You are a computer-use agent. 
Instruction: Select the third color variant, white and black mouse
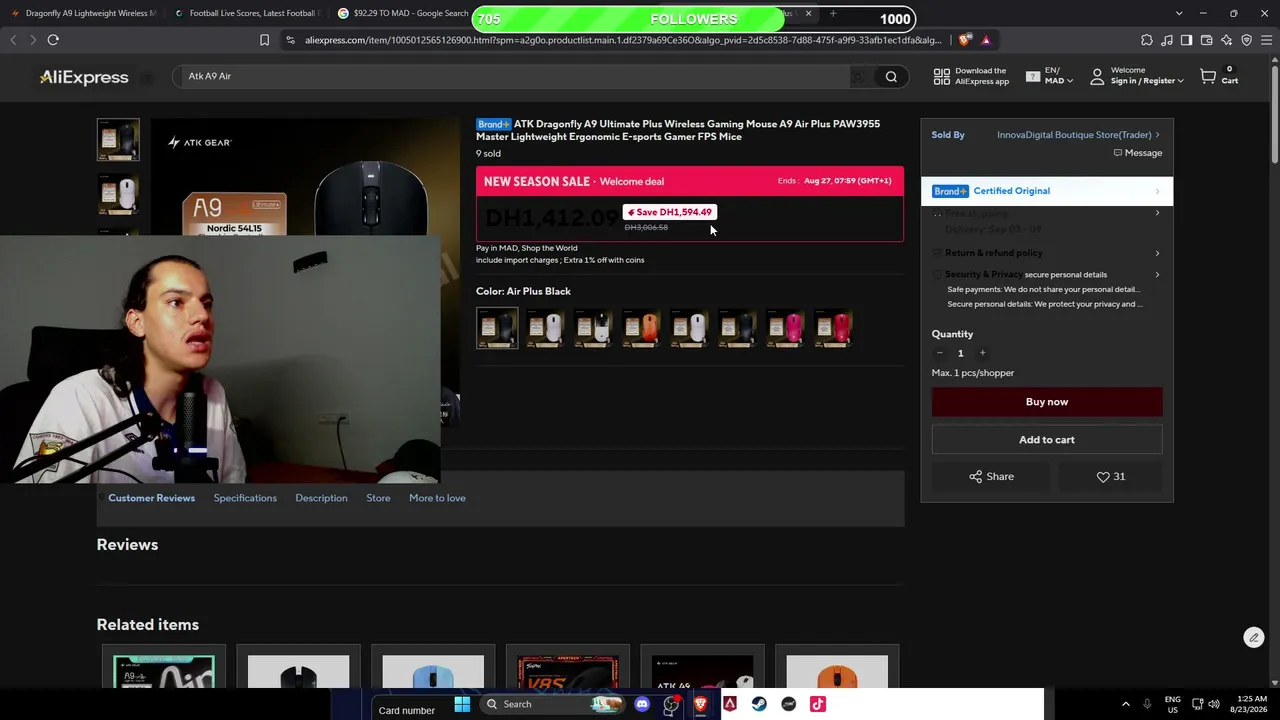coord(593,328)
